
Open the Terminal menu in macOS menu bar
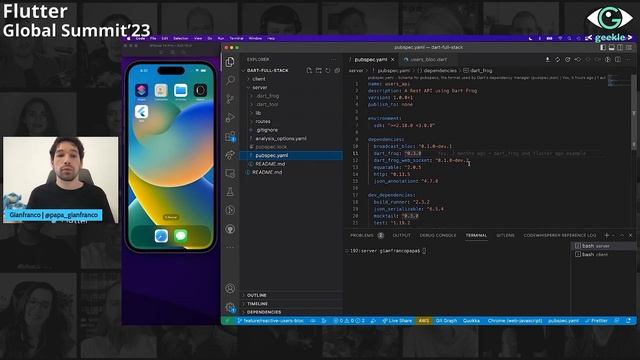pyautogui.click(x=236, y=38)
